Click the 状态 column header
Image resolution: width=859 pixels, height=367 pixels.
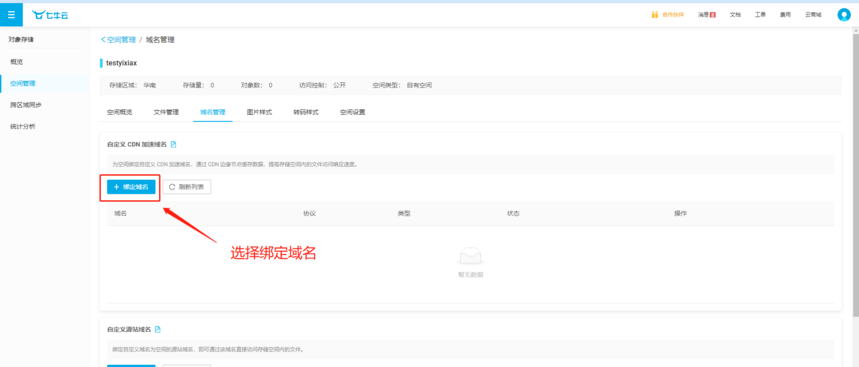pyautogui.click(x=513, y=213)
